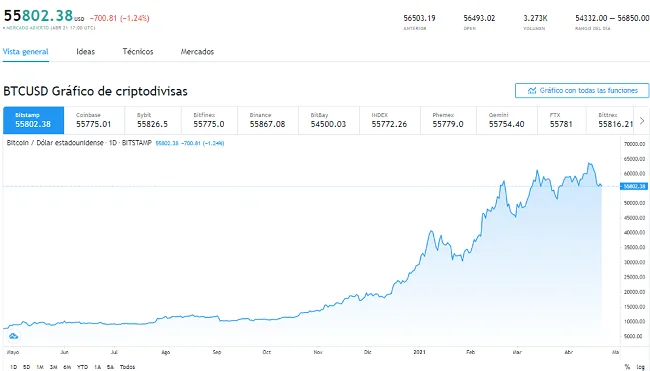
Task: Click the 70000.00 price axis label
Action: coord(635,144)
